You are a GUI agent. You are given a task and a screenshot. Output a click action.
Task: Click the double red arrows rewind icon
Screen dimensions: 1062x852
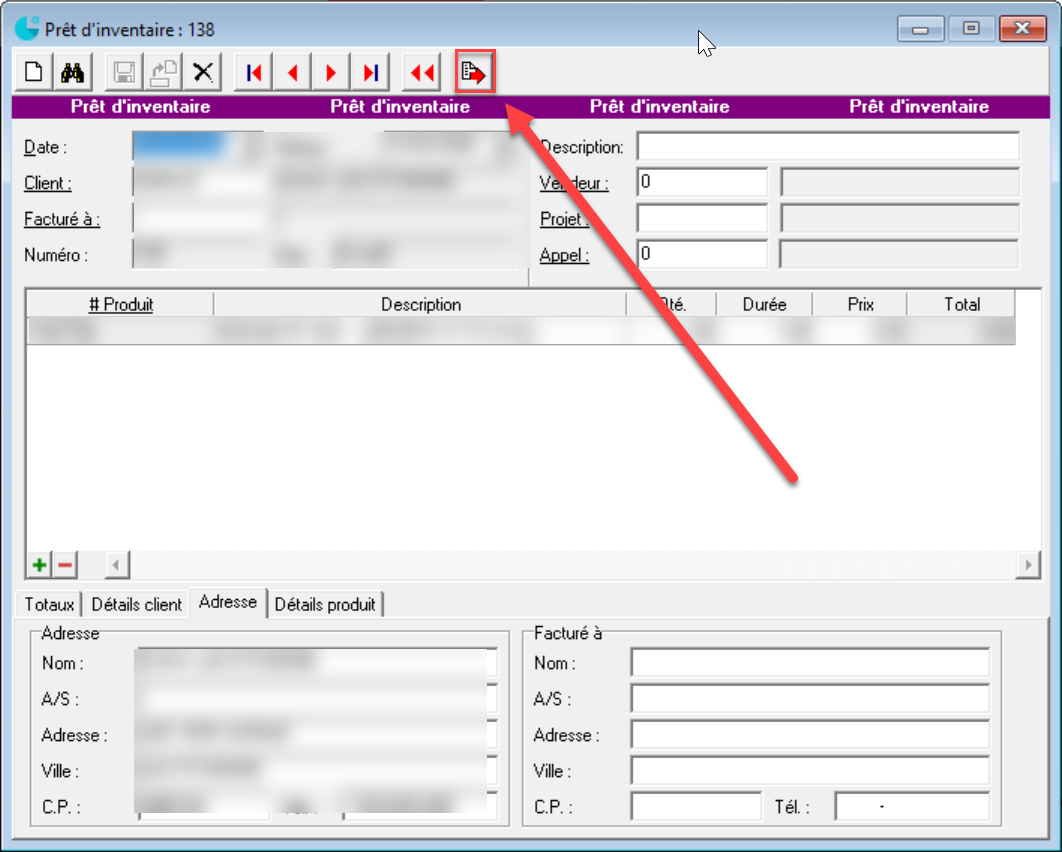tap(422, 73)
